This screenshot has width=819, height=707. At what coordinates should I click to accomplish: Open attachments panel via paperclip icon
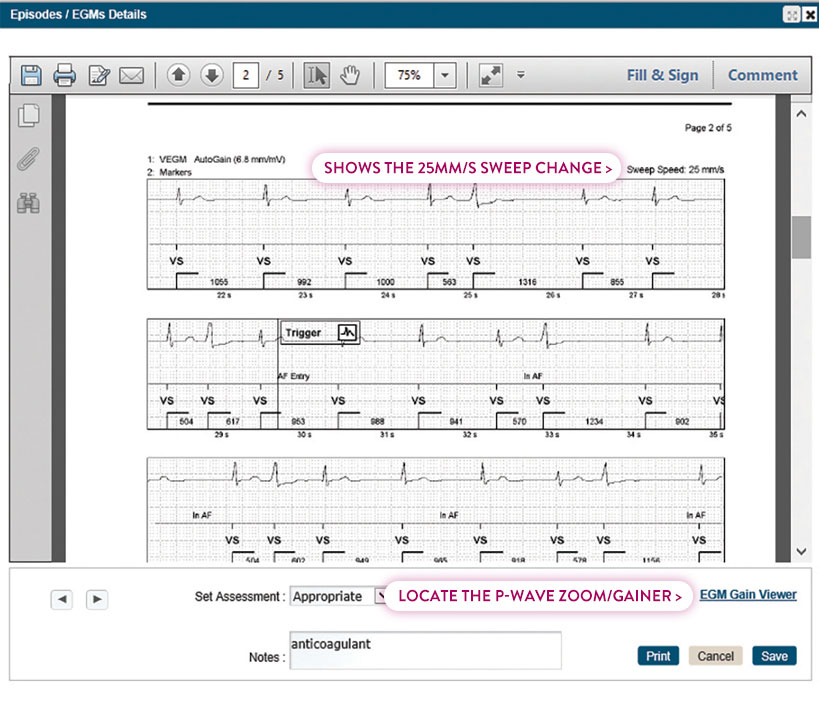coord(29,159)
